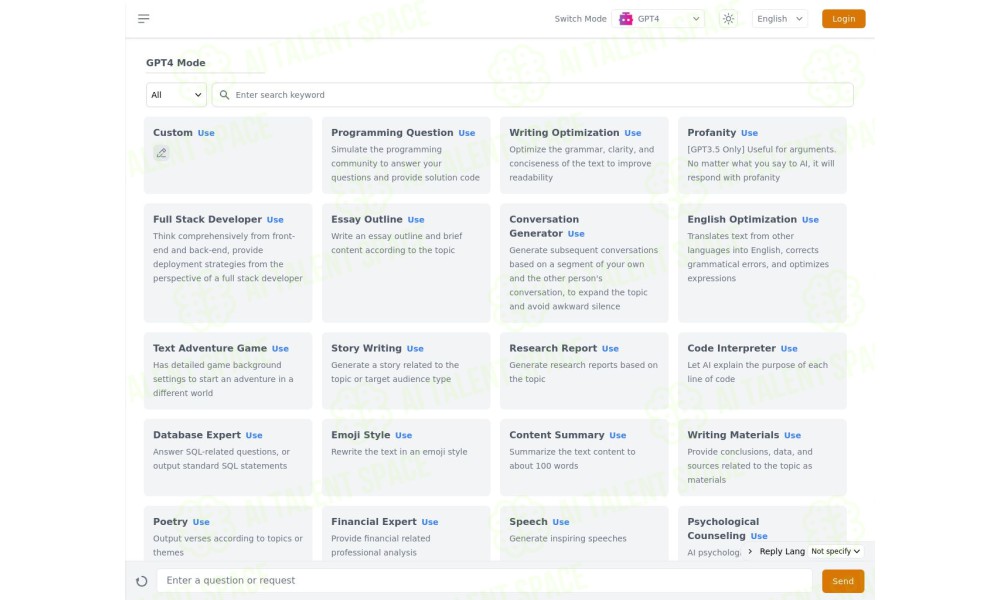Use the Research Report prompt

point(610,348)
